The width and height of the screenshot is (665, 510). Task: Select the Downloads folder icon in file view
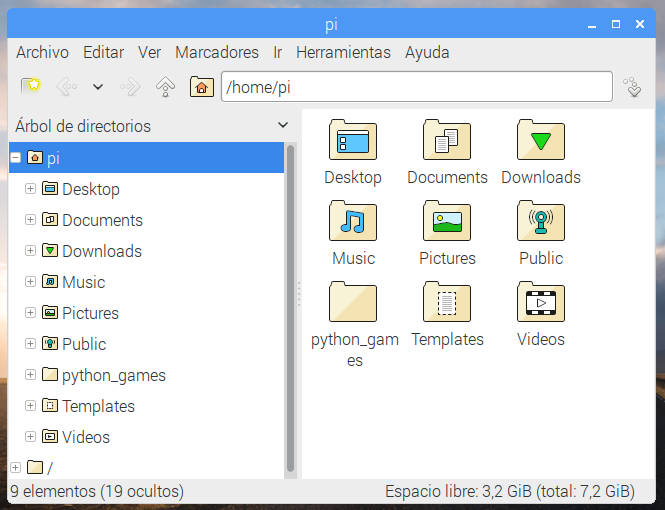(x=541, y=140)
